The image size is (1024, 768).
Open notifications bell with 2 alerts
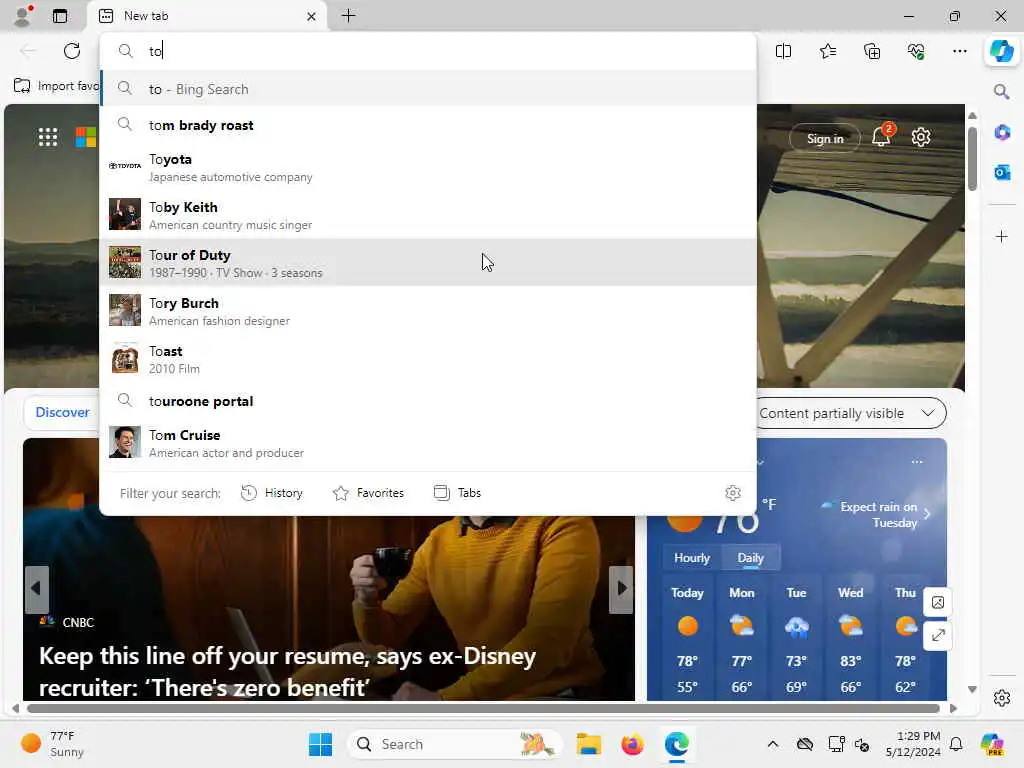click(882, 136)
